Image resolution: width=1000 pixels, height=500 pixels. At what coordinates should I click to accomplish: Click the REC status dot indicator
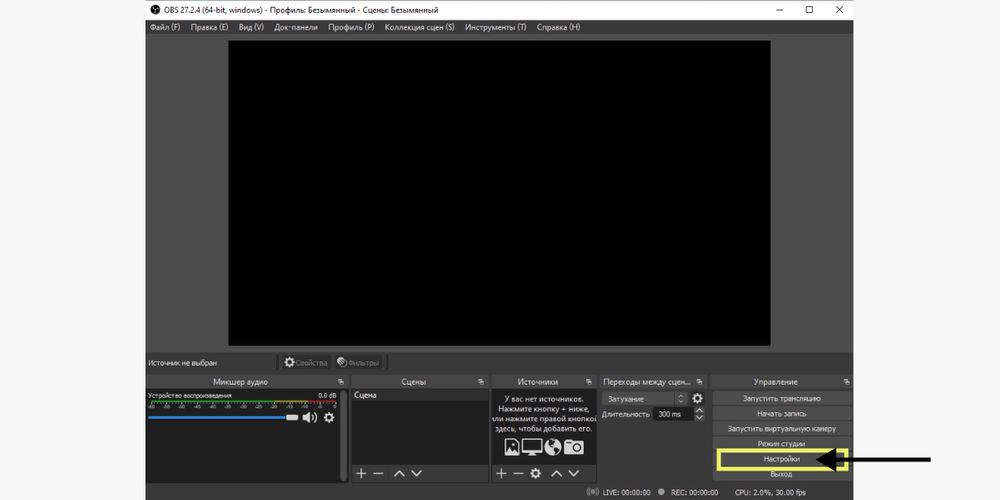tap(661, 492)
